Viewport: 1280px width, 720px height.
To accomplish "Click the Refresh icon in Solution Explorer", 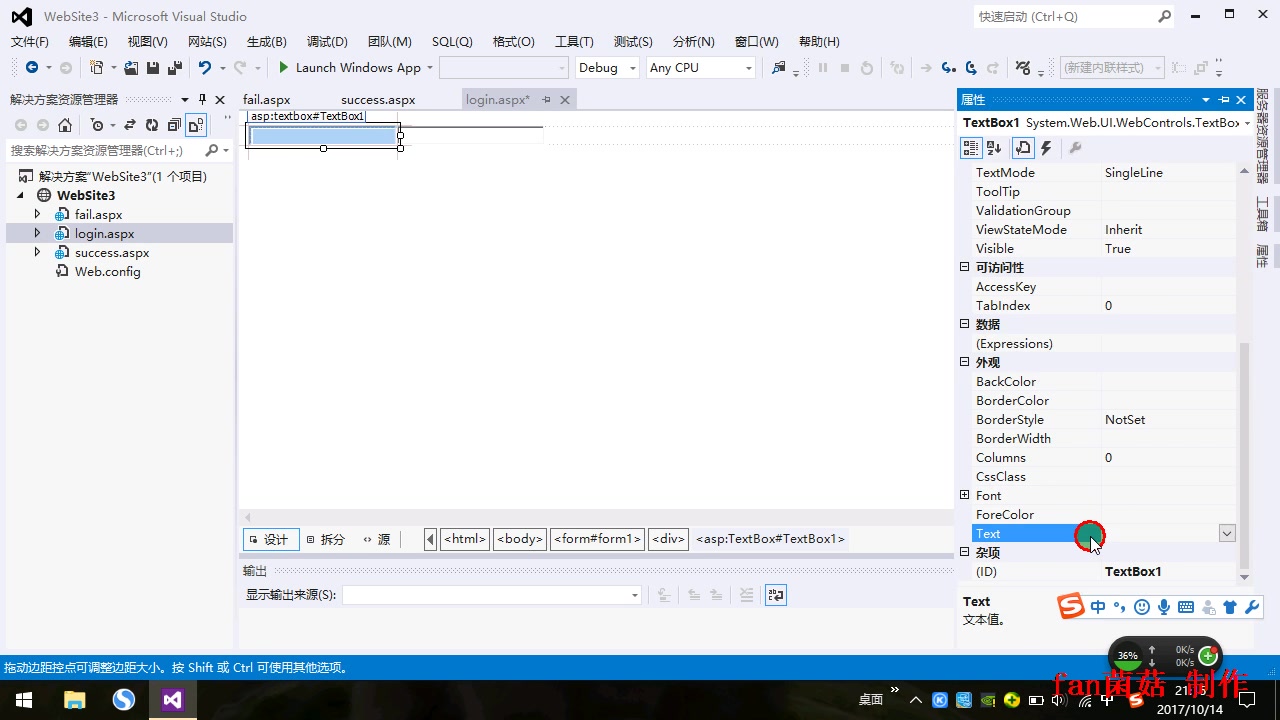I will coord(152,125).
